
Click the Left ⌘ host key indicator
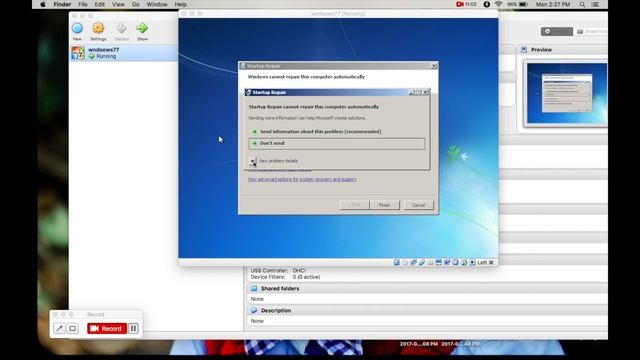[x=485, y=262]
